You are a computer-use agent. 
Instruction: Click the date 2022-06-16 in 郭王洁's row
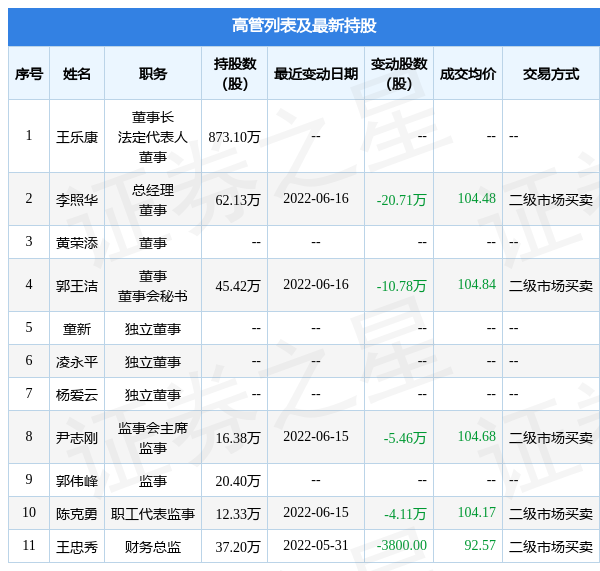(x=316, y=284)
